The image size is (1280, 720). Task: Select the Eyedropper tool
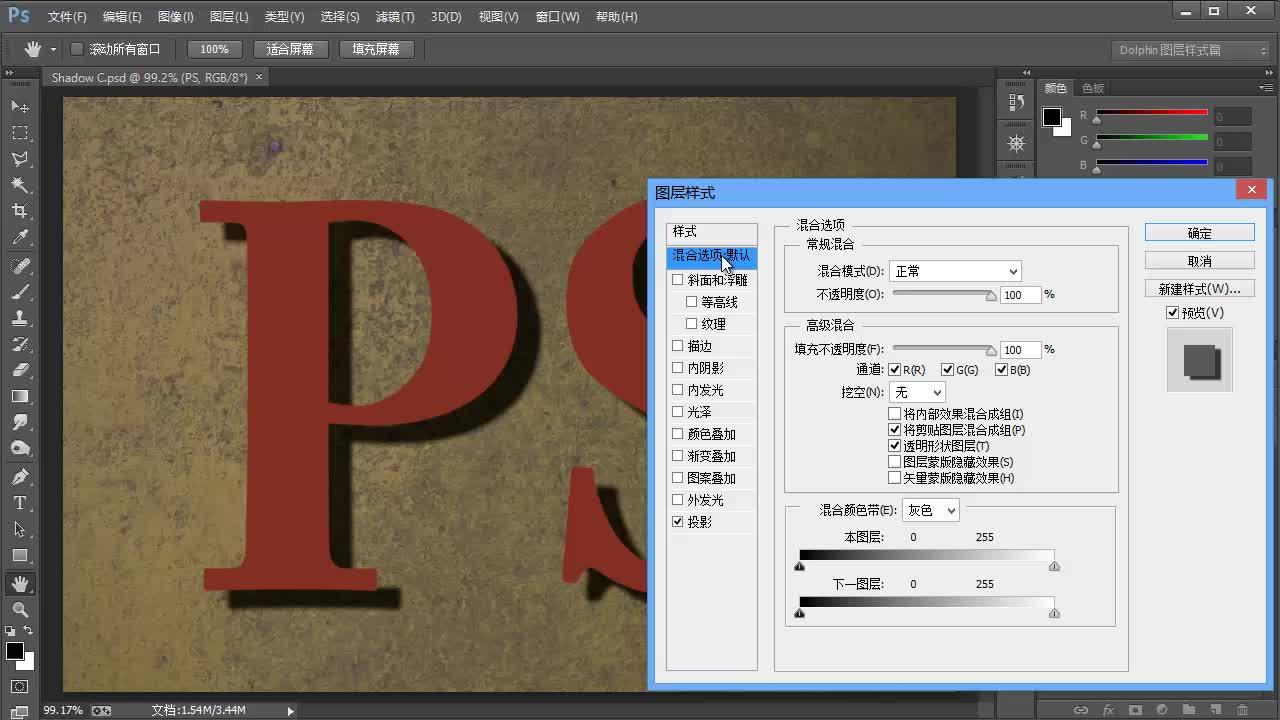(x=20, y=238)
